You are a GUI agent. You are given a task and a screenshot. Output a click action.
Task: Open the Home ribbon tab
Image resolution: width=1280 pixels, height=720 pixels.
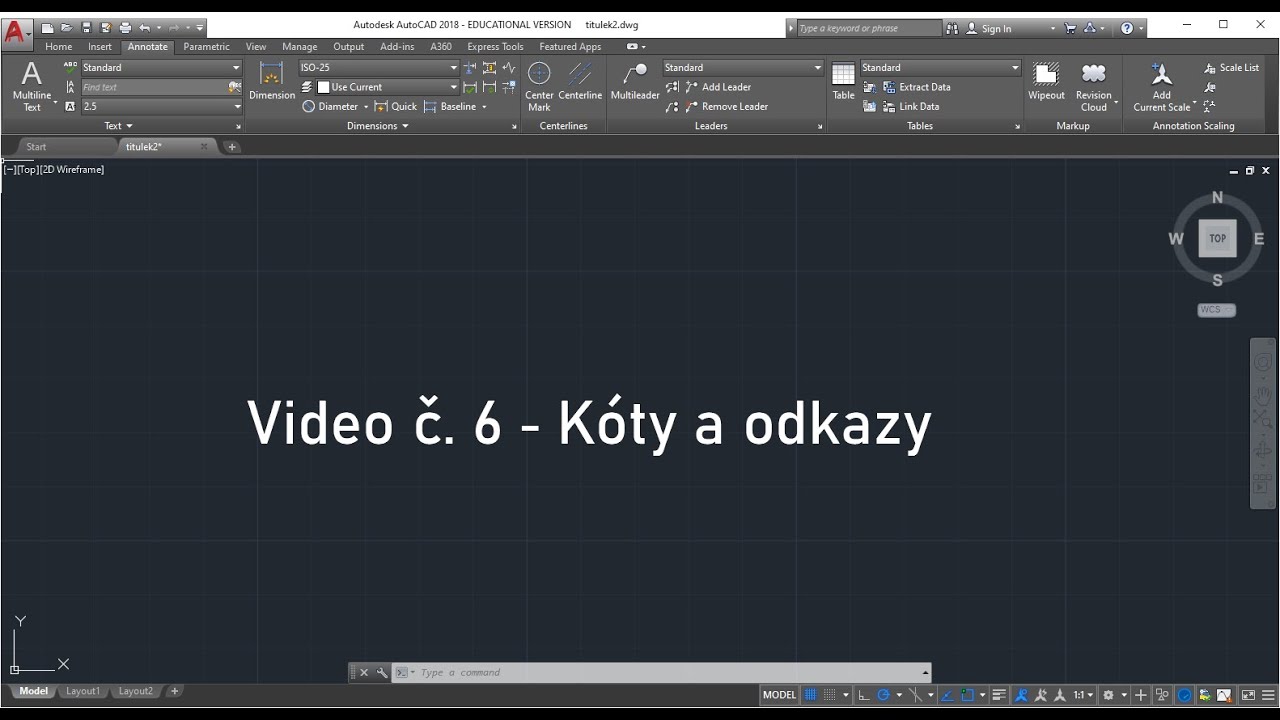point(58,46)
